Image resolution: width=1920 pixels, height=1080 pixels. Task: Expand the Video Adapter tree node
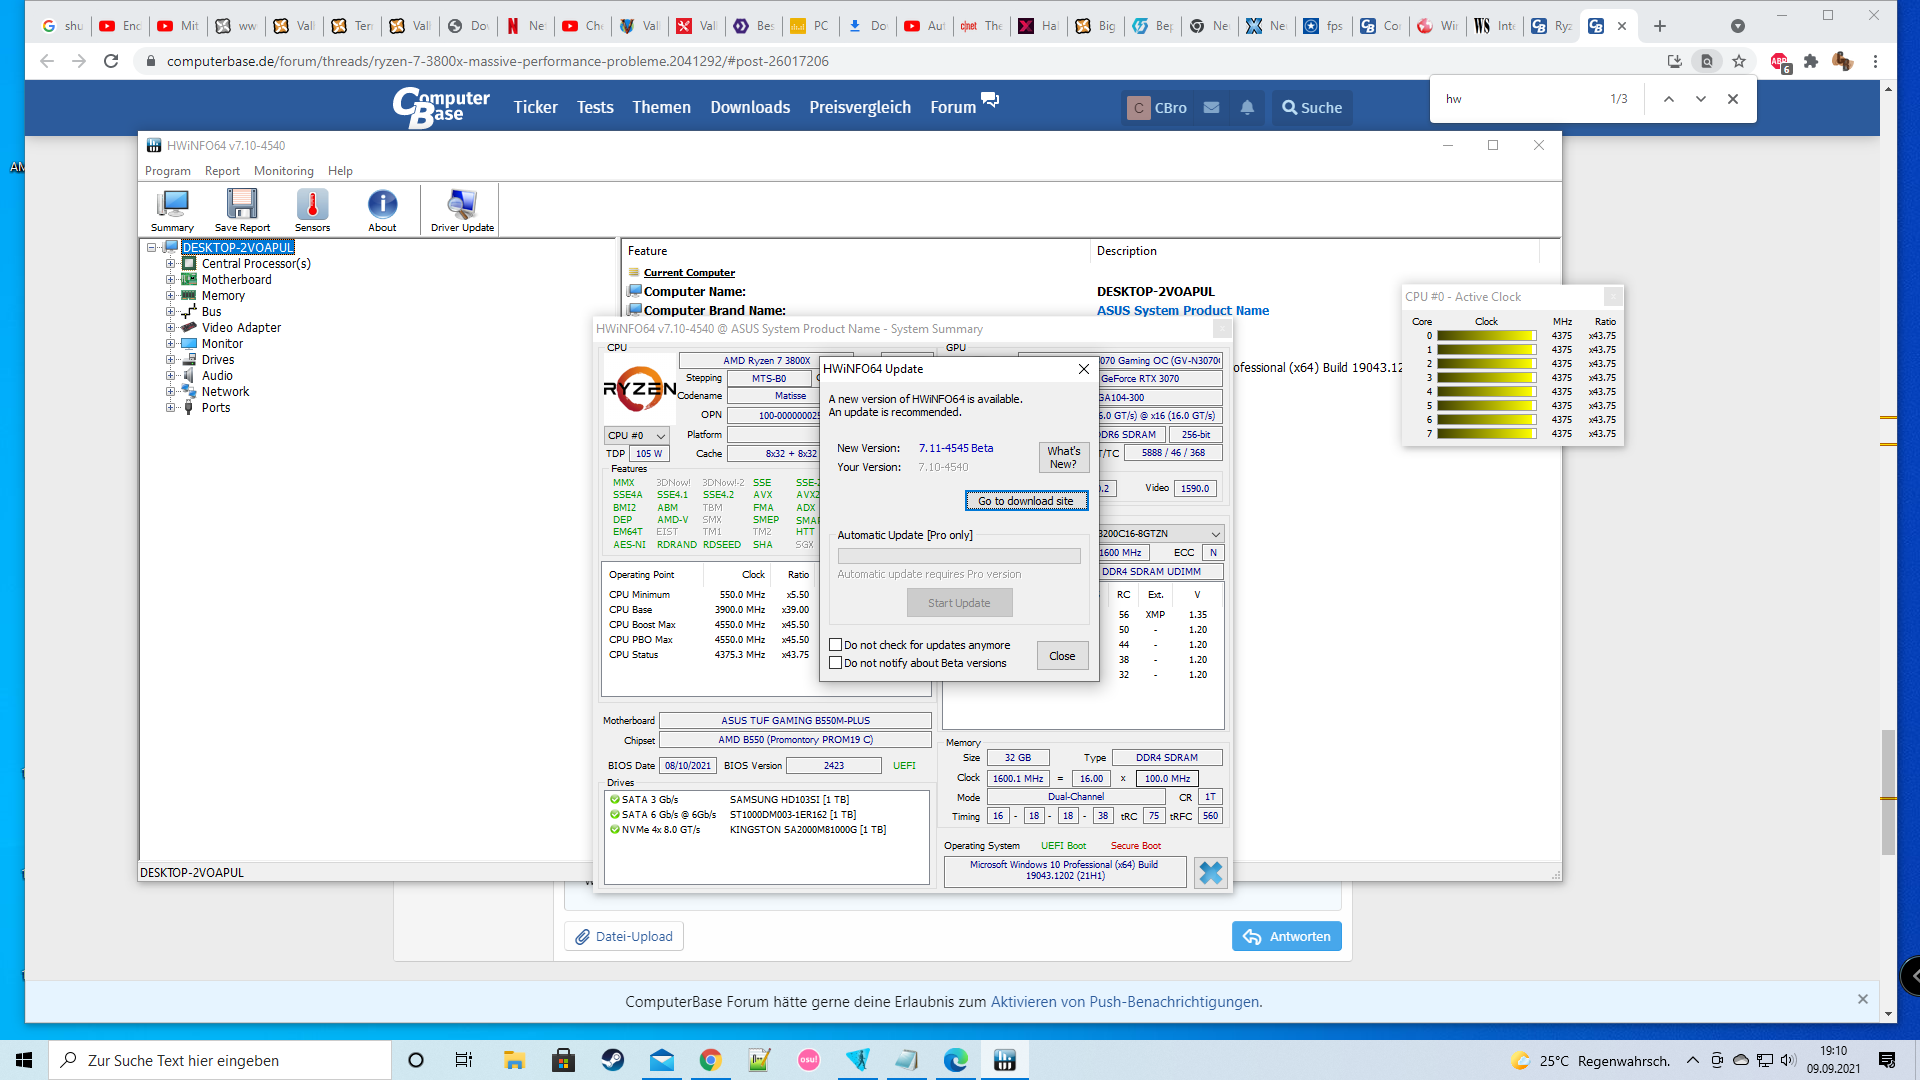[170, 328]
